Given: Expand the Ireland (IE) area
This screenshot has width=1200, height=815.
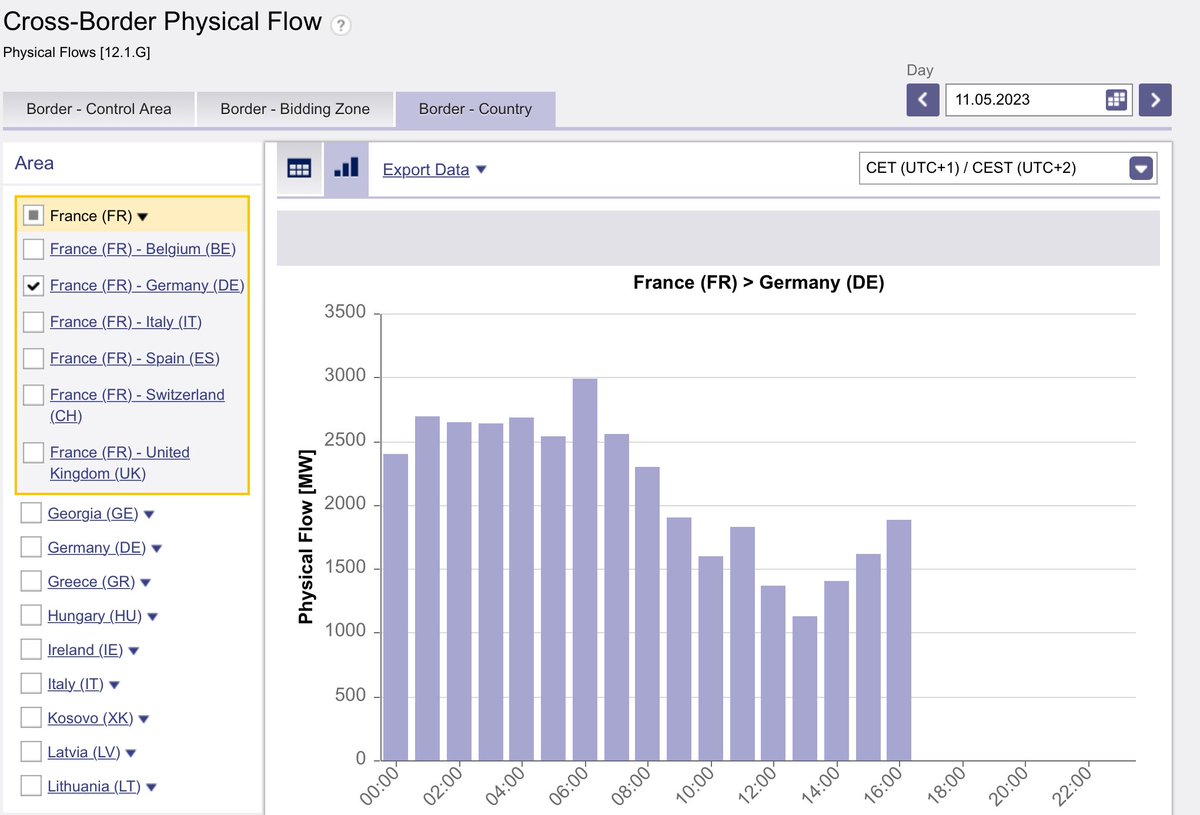Looking at the screenshot, I should [x=134, y=650].
